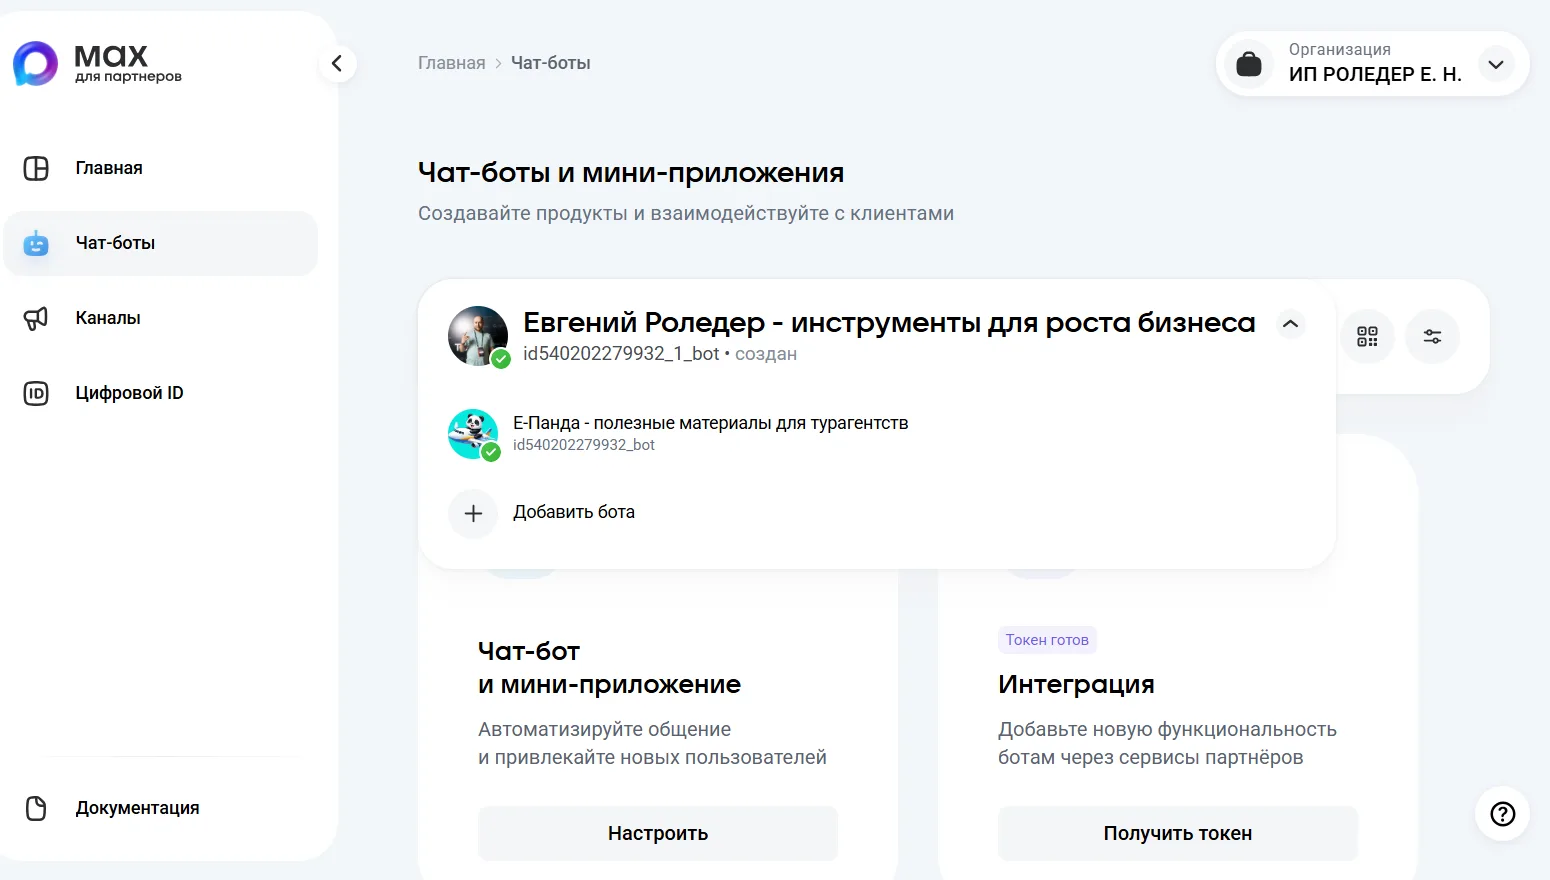The image size is (1550, 880).
Task: Click the briefcase organization icon
Action: coord(1249,64)
